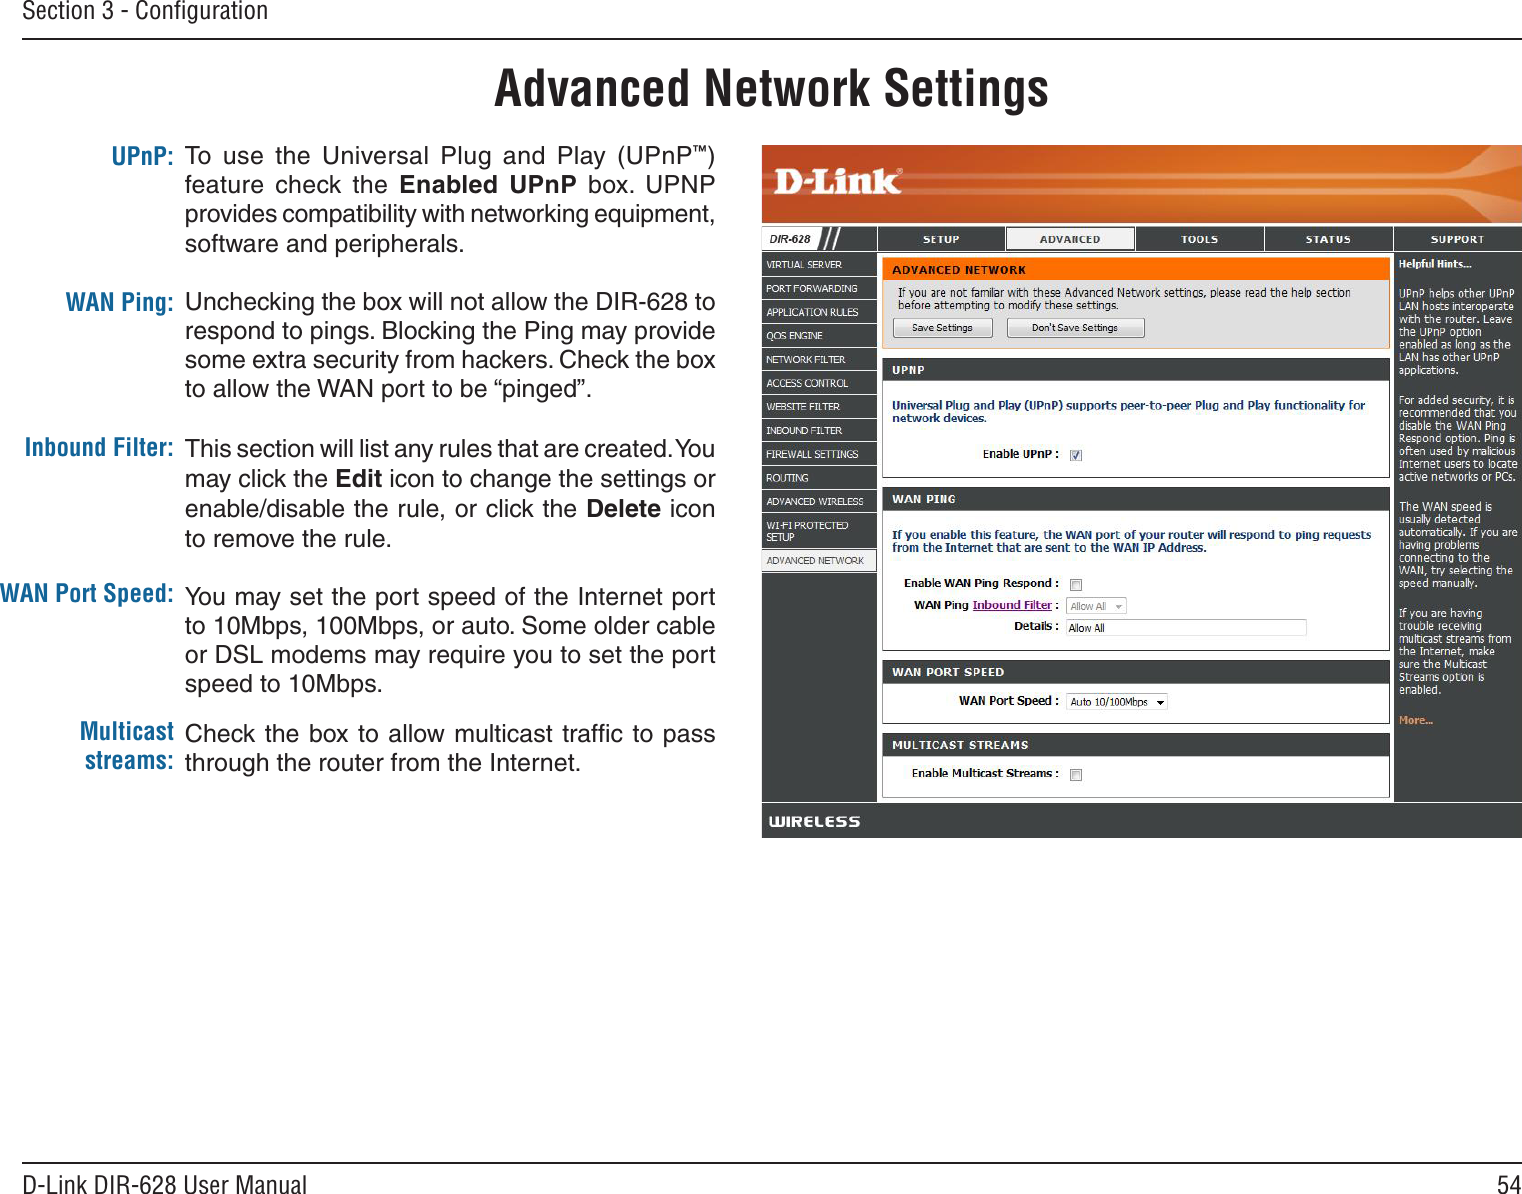The width and height of the screenshot is (1522, 1194).
Task: Check the Enable Multicast Streams box
Action: (1076, 775)
